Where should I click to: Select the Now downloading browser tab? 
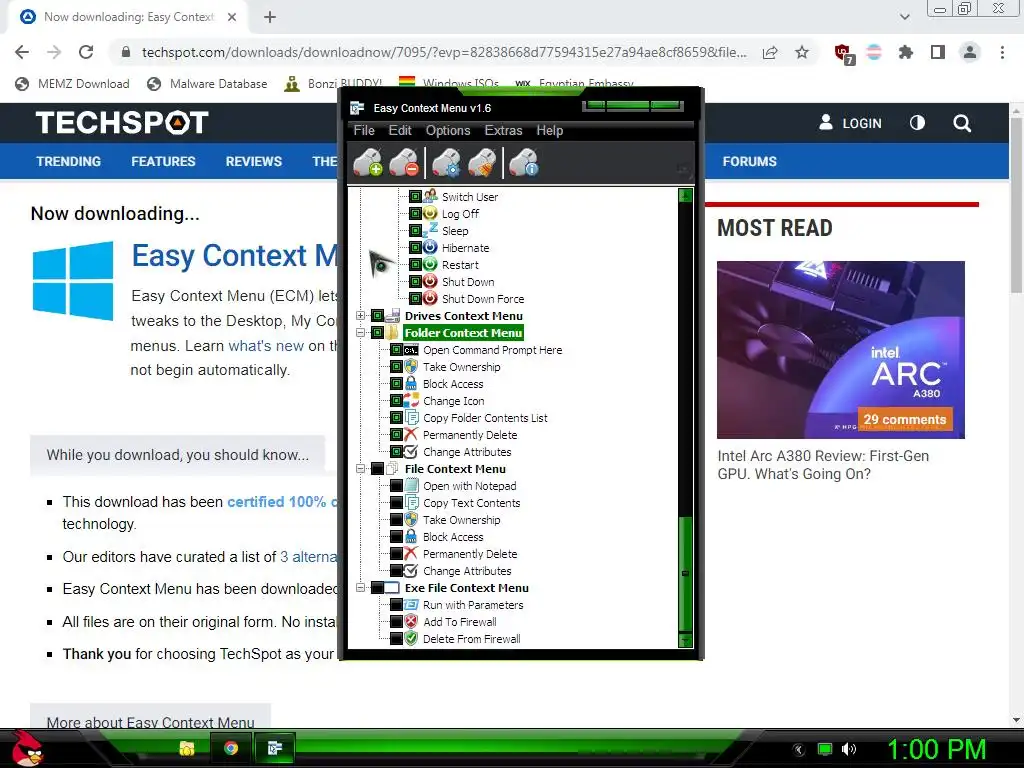(128, 17)
